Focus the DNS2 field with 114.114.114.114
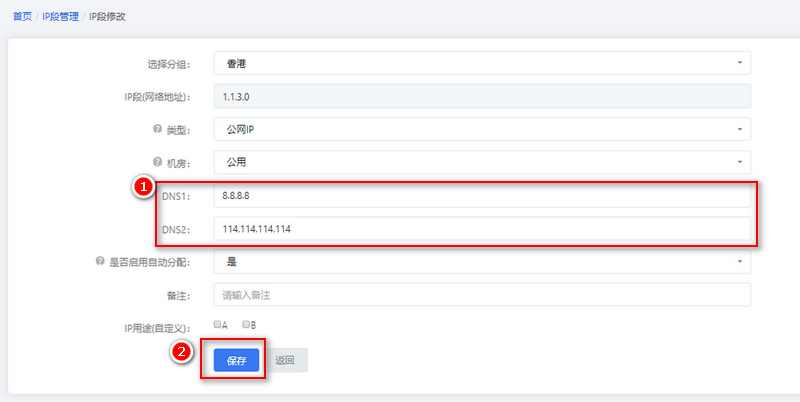Viewport: 800px width, 402px height. pos(482,229)
